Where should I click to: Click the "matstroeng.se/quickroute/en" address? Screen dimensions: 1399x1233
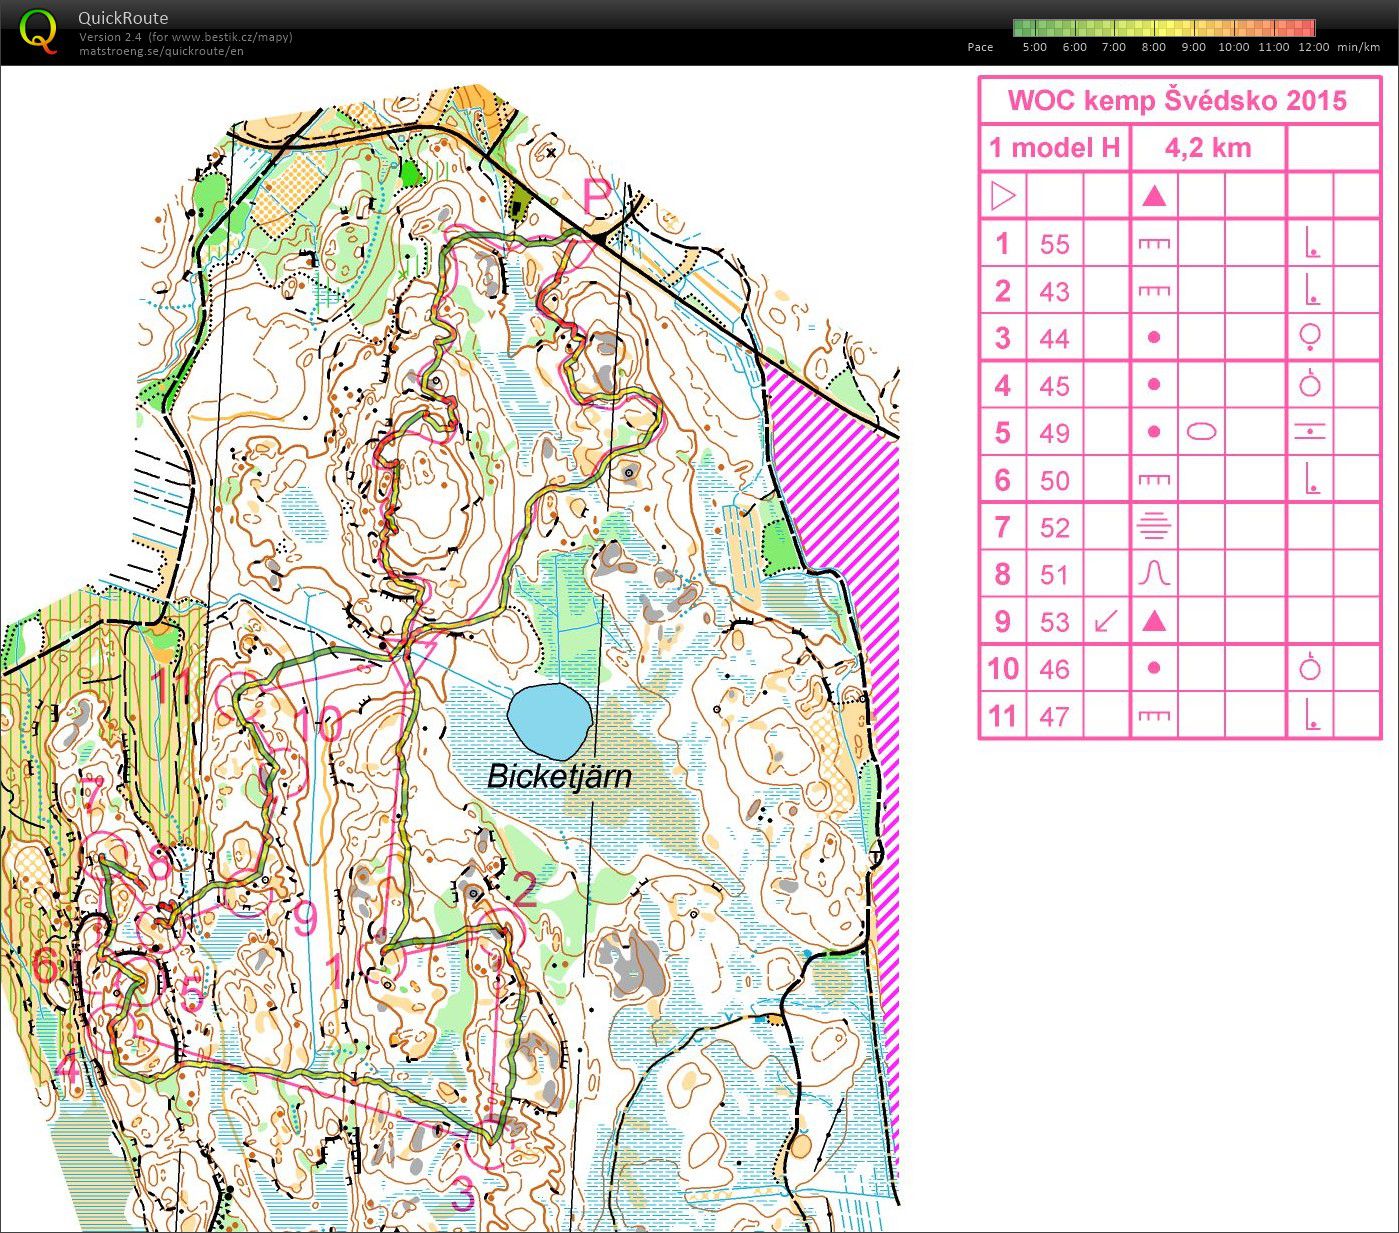point(161,51)
